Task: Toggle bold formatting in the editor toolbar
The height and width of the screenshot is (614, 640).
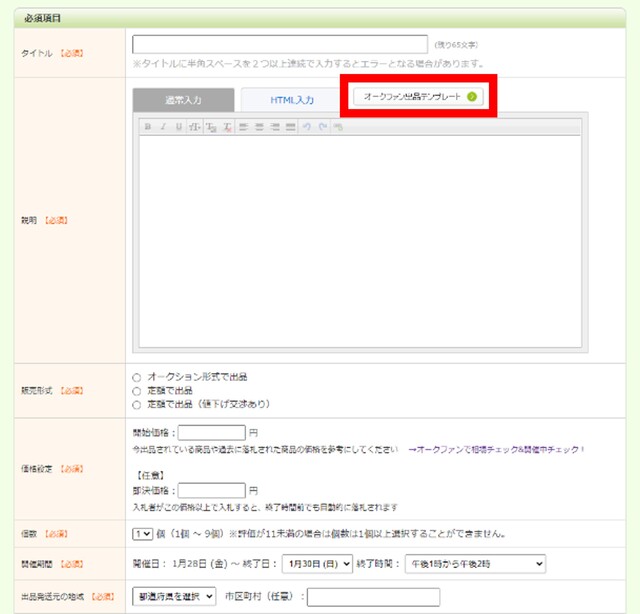Action: (x=147, y=127)
